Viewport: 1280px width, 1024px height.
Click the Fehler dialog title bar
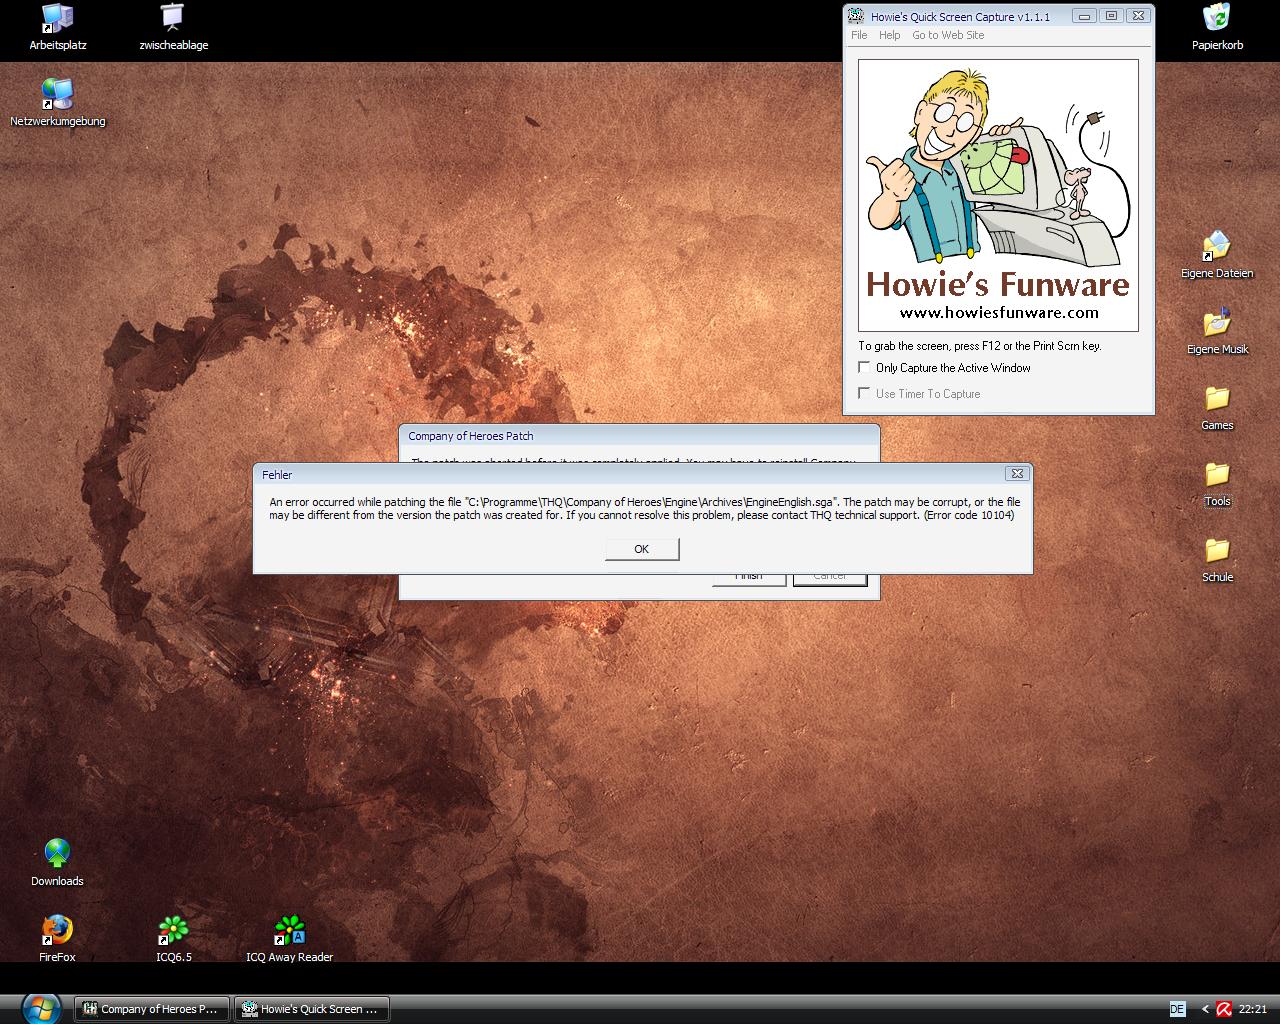coord(642,474)
